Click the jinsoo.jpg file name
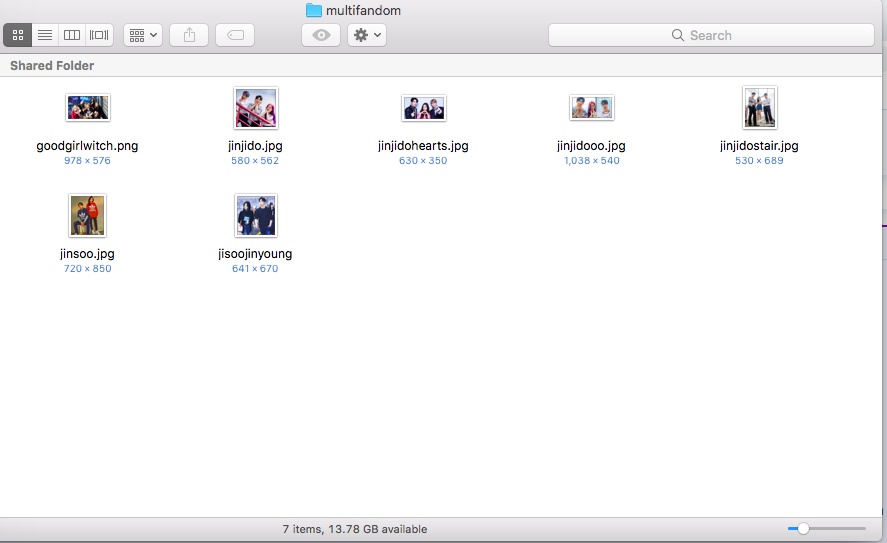This screenshot has width=887, height=543. click(x=87, y=254)
